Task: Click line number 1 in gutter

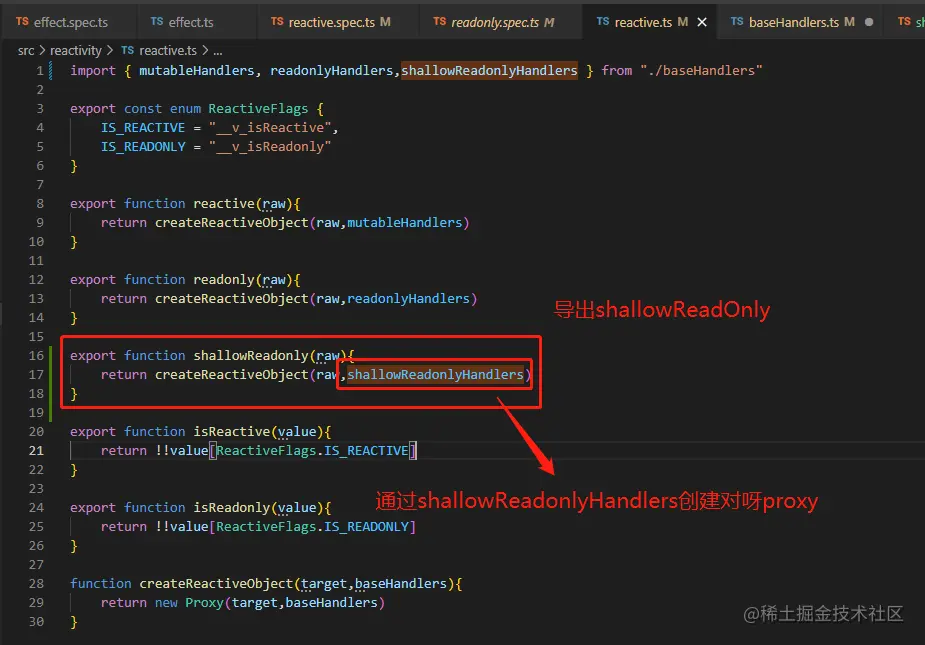Action: pos(40,71)
